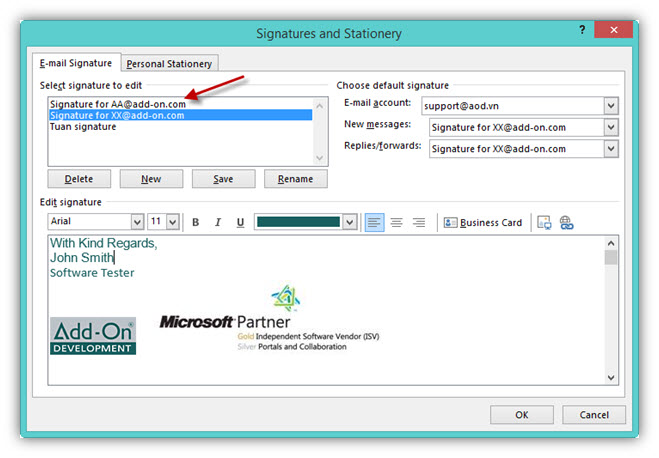The image size is (659, 458).
Task: Insert a Business Card
Action: (x=482, y=222)
